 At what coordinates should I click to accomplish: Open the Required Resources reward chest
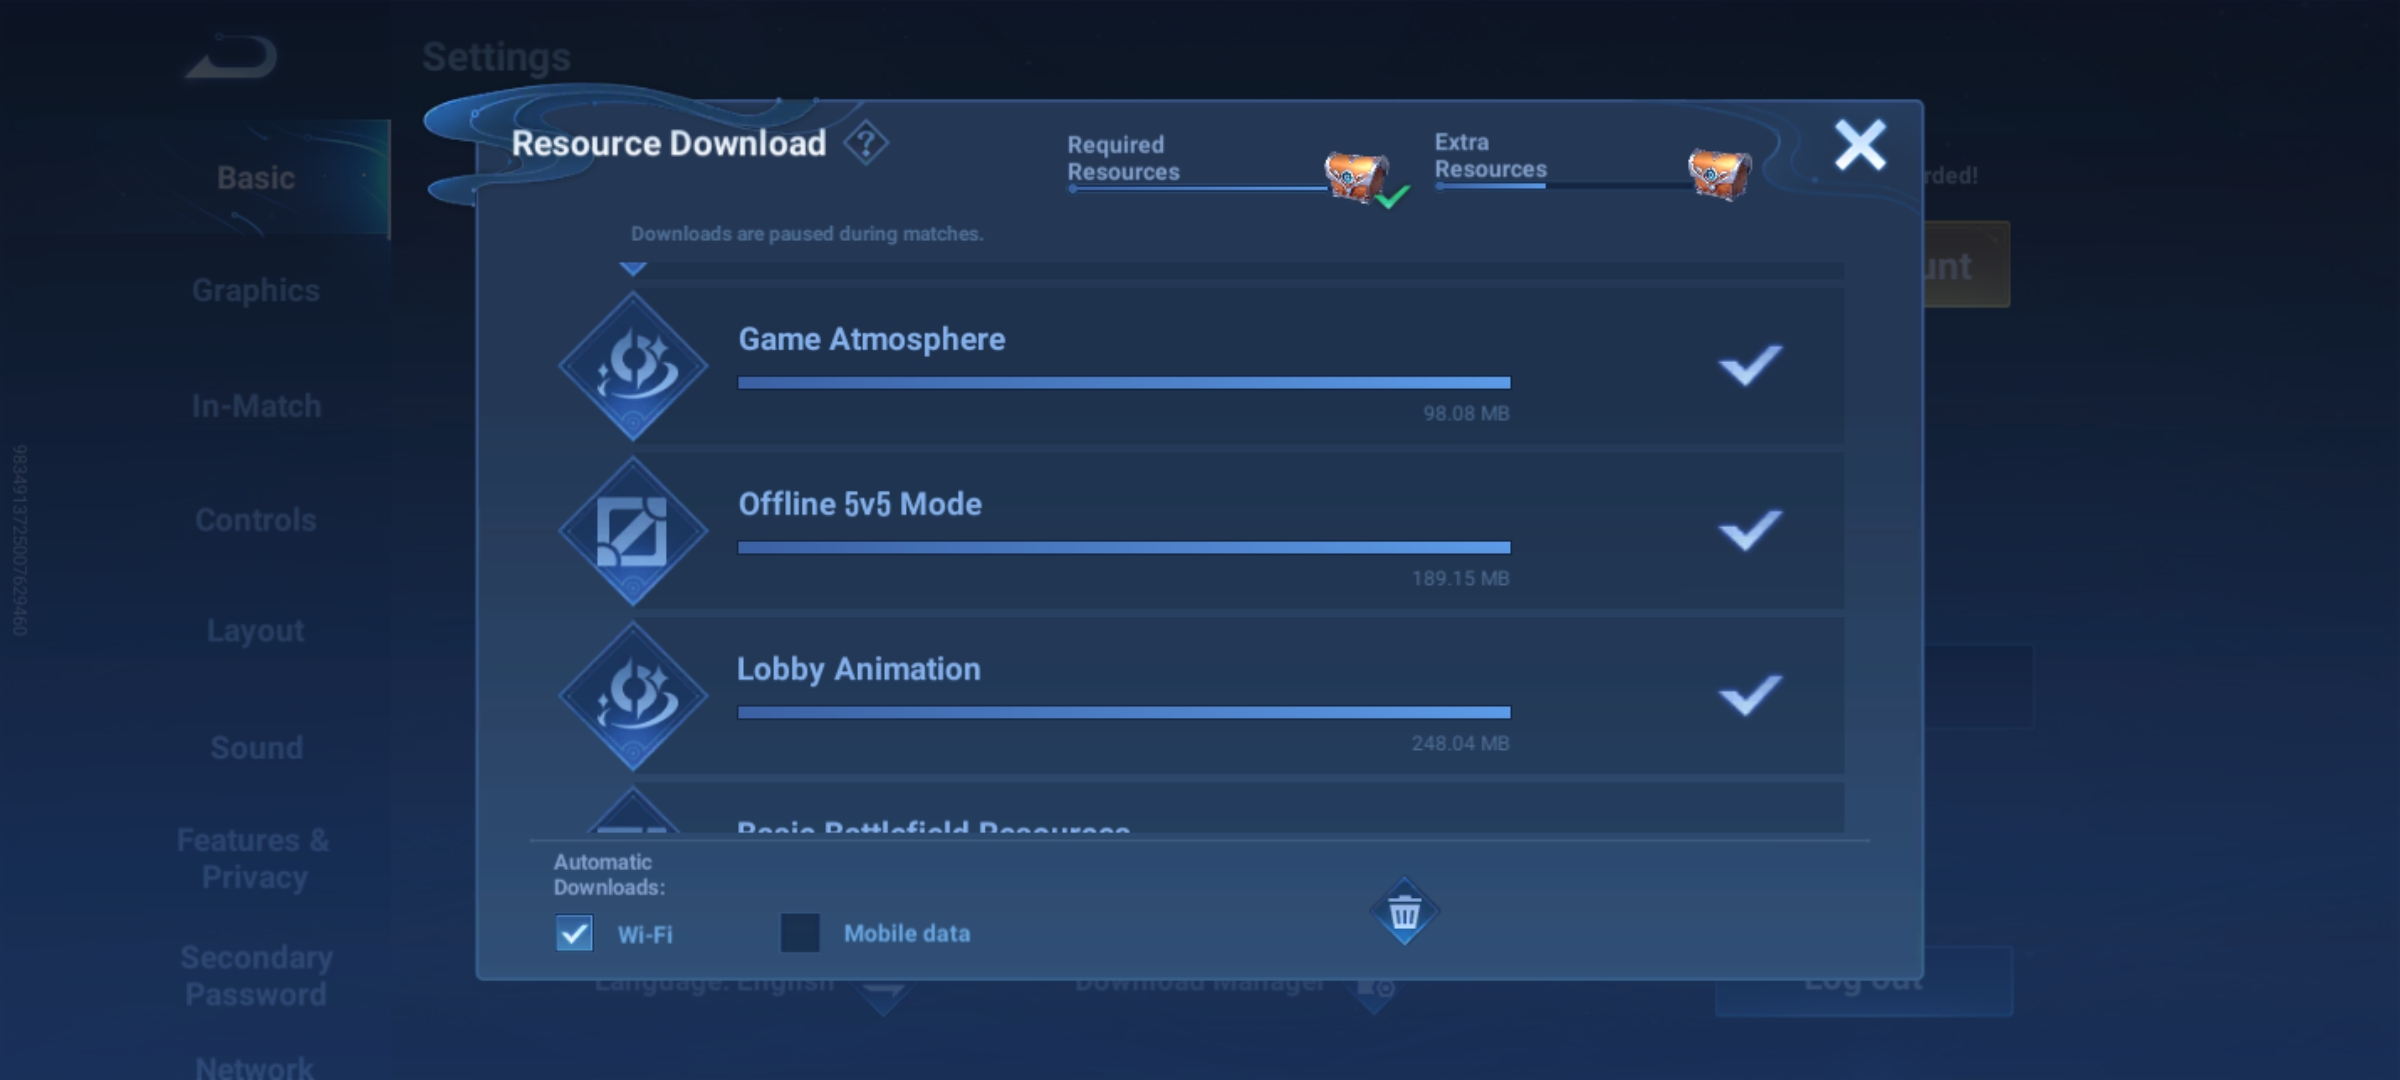click(1356, 177)
